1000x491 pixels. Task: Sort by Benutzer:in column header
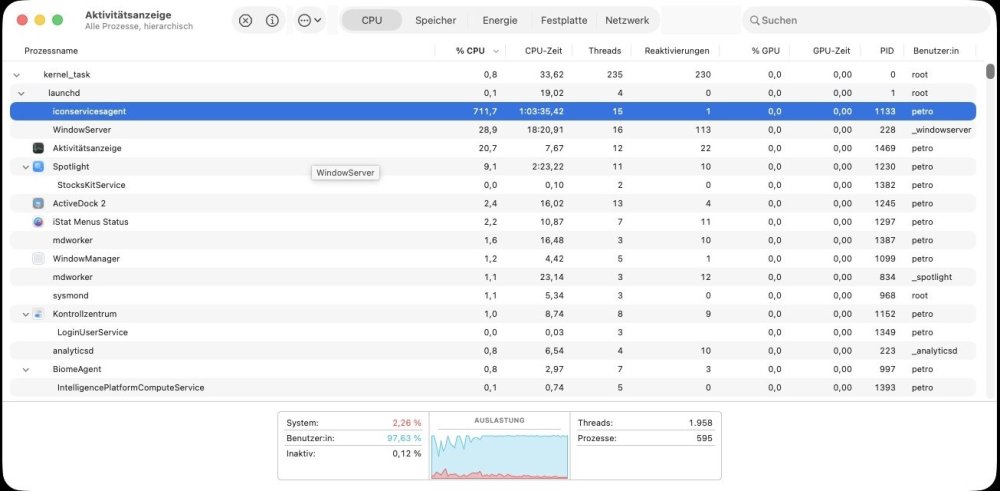point(936,51)
